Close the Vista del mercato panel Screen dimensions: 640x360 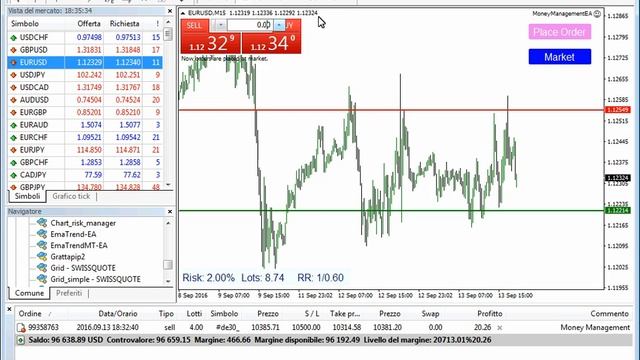tap(170, 11)
